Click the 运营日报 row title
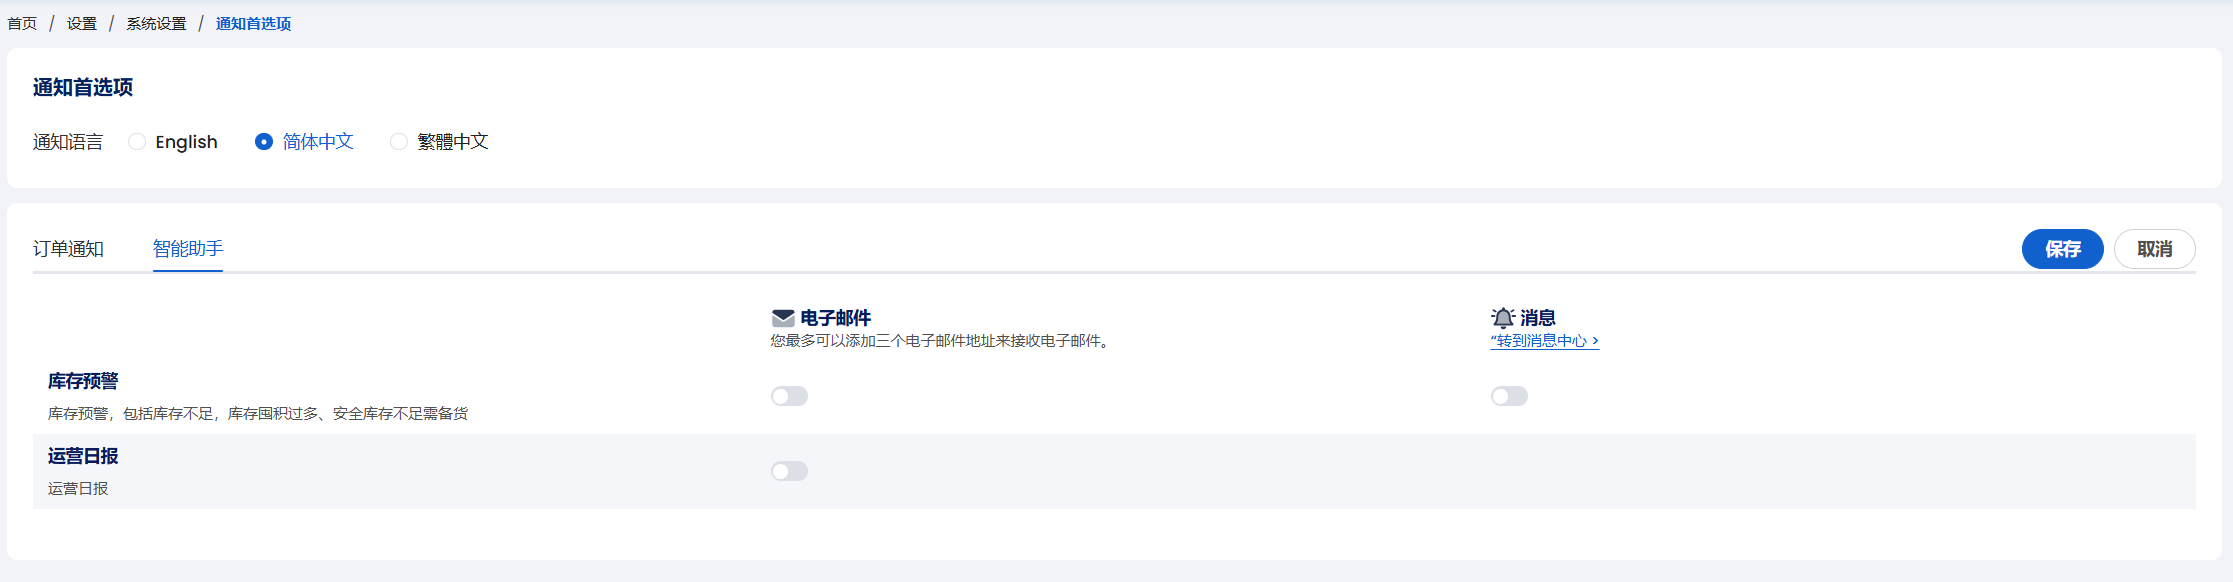 coord(83,456)
